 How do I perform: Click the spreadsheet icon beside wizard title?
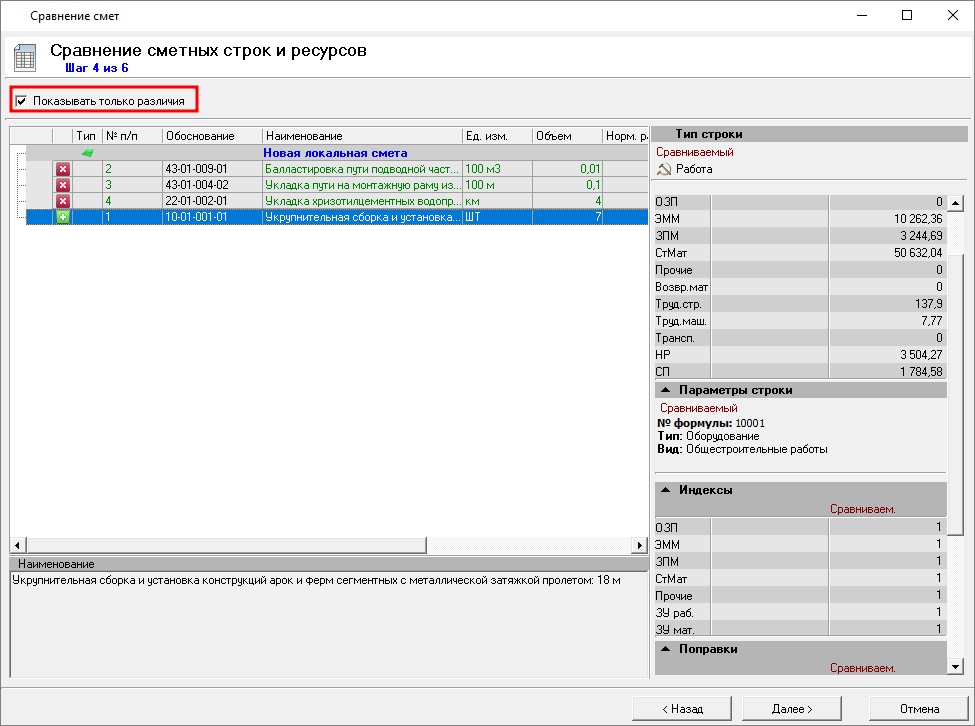25,58
